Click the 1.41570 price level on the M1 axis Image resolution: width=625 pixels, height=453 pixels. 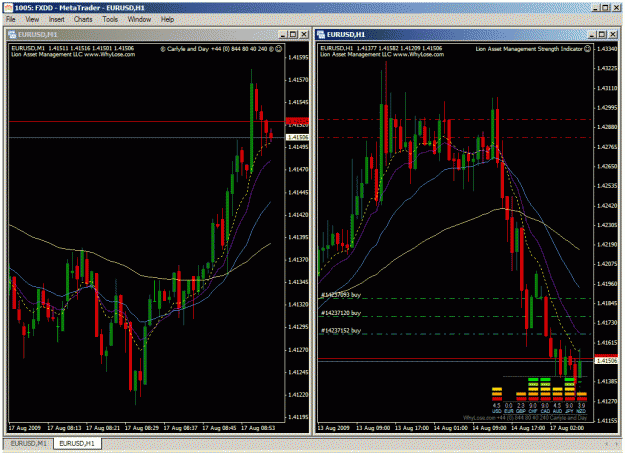click(298, 80)
